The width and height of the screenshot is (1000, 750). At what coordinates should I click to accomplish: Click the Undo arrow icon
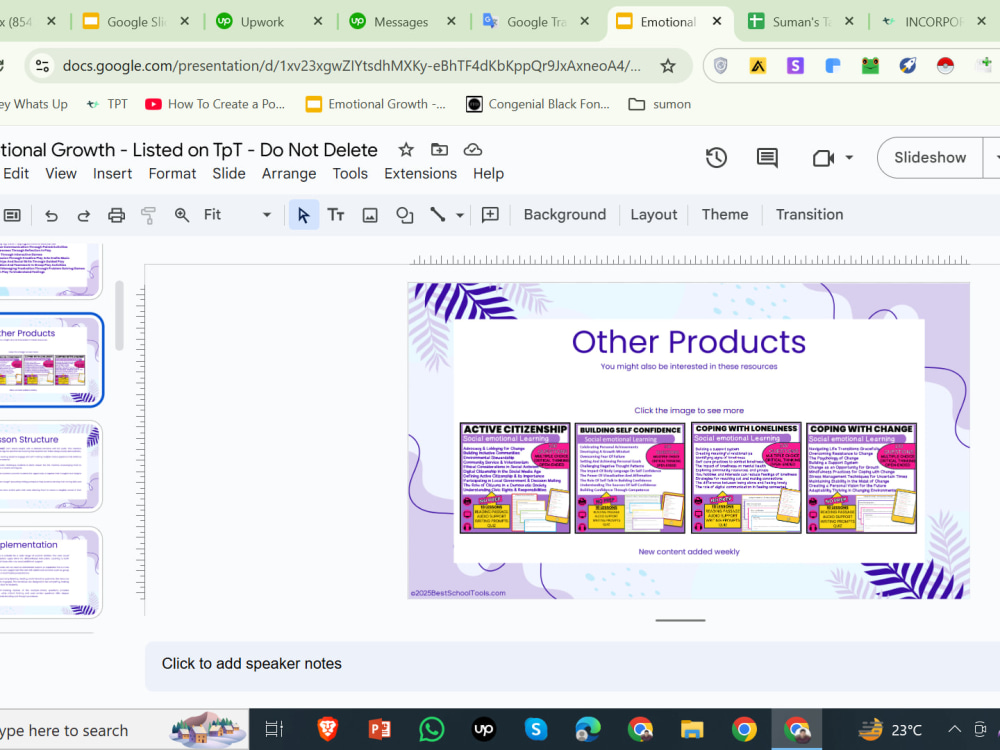51,216
